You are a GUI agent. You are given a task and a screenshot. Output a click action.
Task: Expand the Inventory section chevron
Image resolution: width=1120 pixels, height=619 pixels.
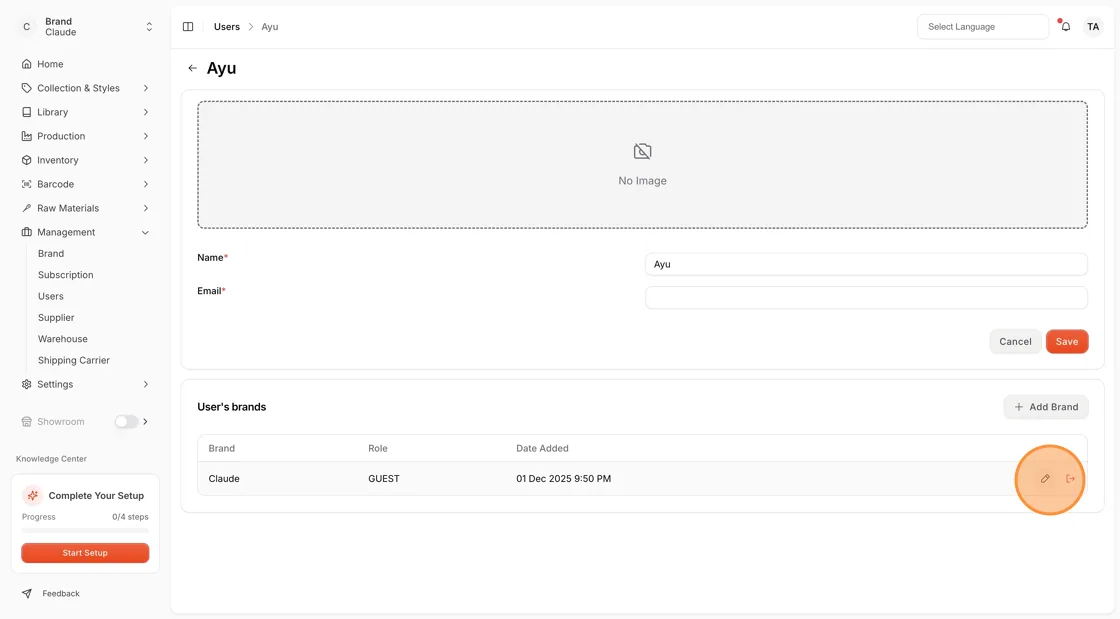(x=146, y=161)
